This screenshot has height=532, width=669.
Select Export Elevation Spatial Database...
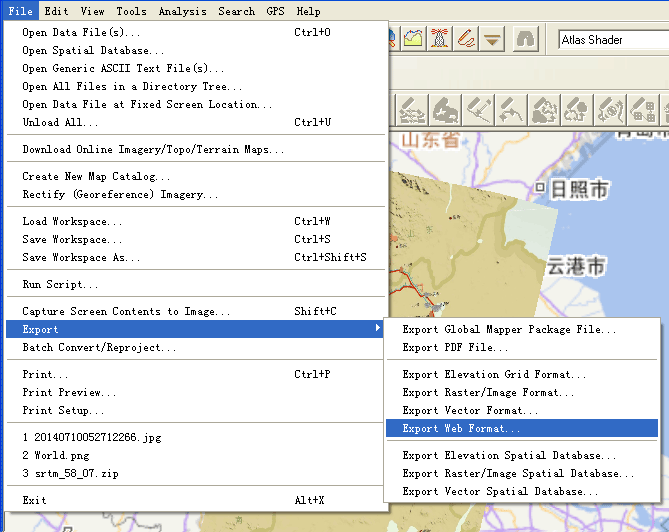coord(522,455)
